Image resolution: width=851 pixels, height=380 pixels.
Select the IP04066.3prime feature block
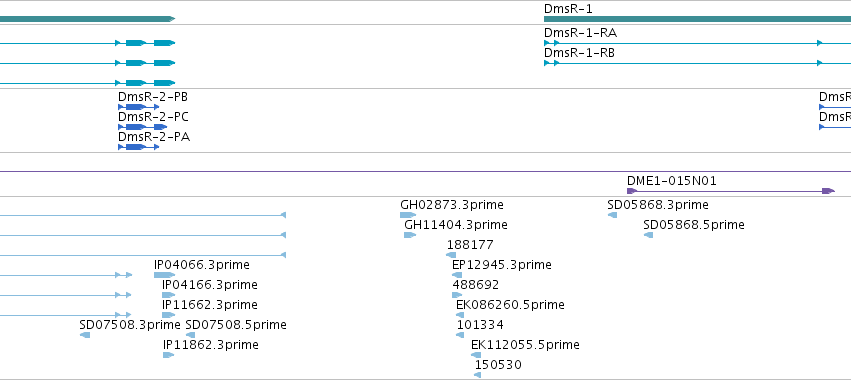(x=164, y=275)
